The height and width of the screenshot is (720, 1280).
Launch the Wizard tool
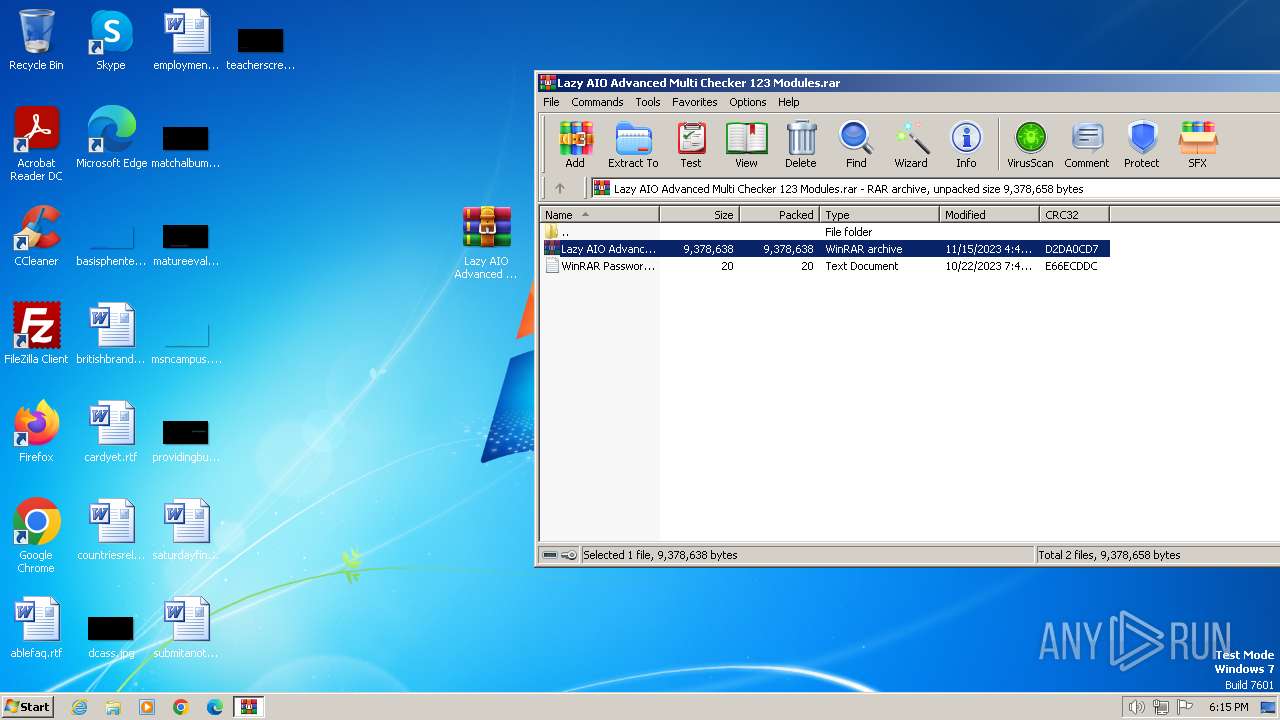(911, 145)
